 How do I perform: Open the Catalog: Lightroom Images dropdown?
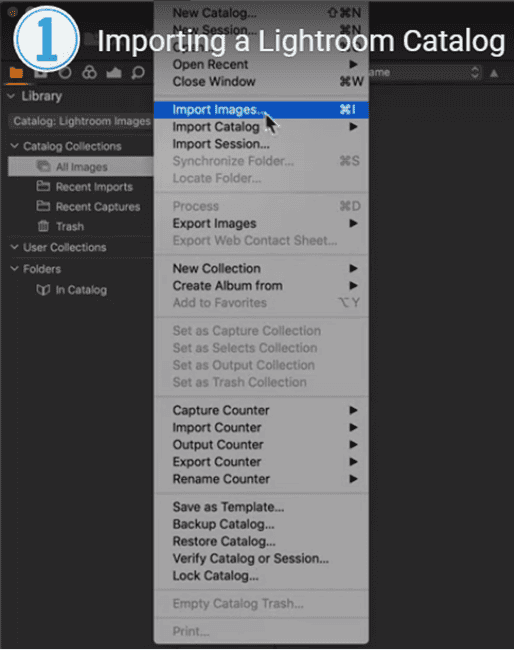(81, 121)
